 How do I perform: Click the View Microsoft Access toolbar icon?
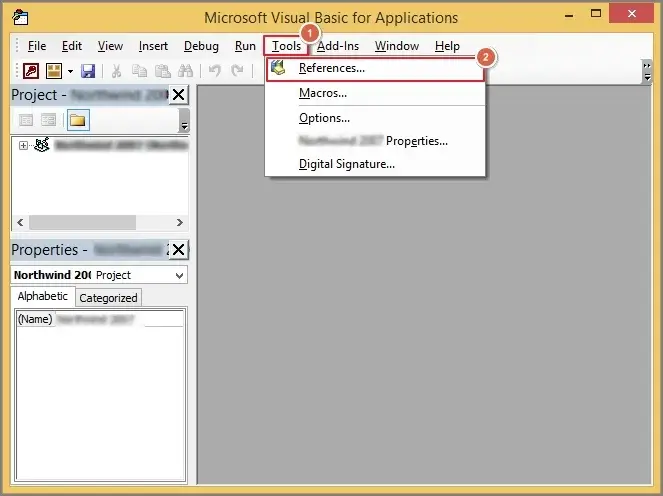31,71
